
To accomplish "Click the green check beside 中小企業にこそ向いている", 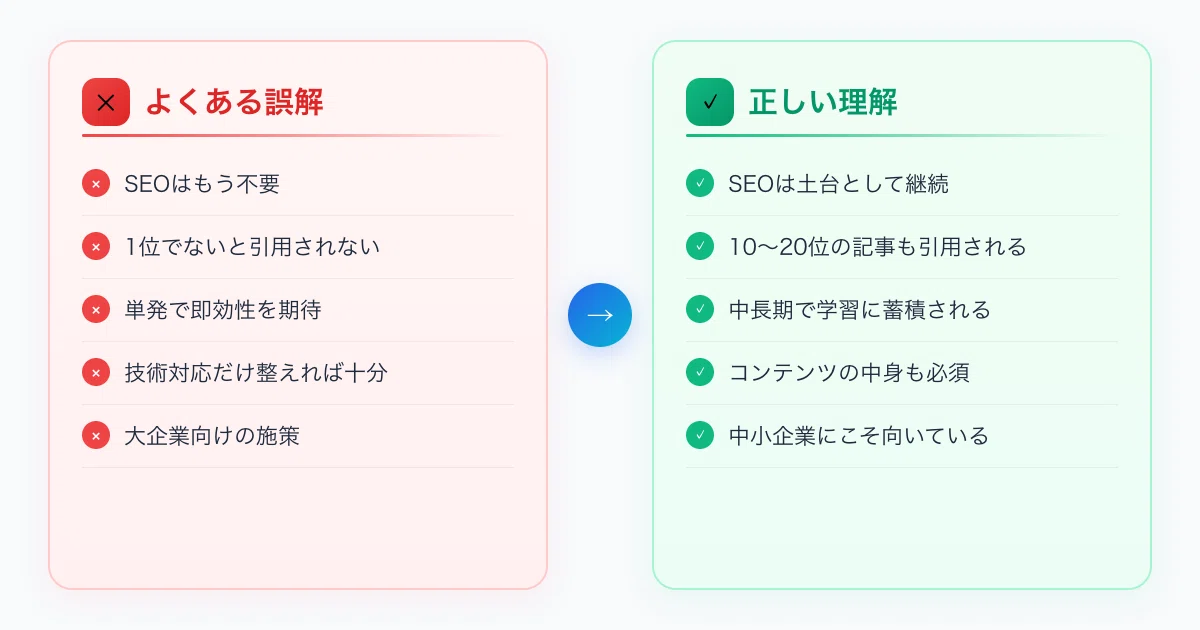I will click(x=700, y=436).
